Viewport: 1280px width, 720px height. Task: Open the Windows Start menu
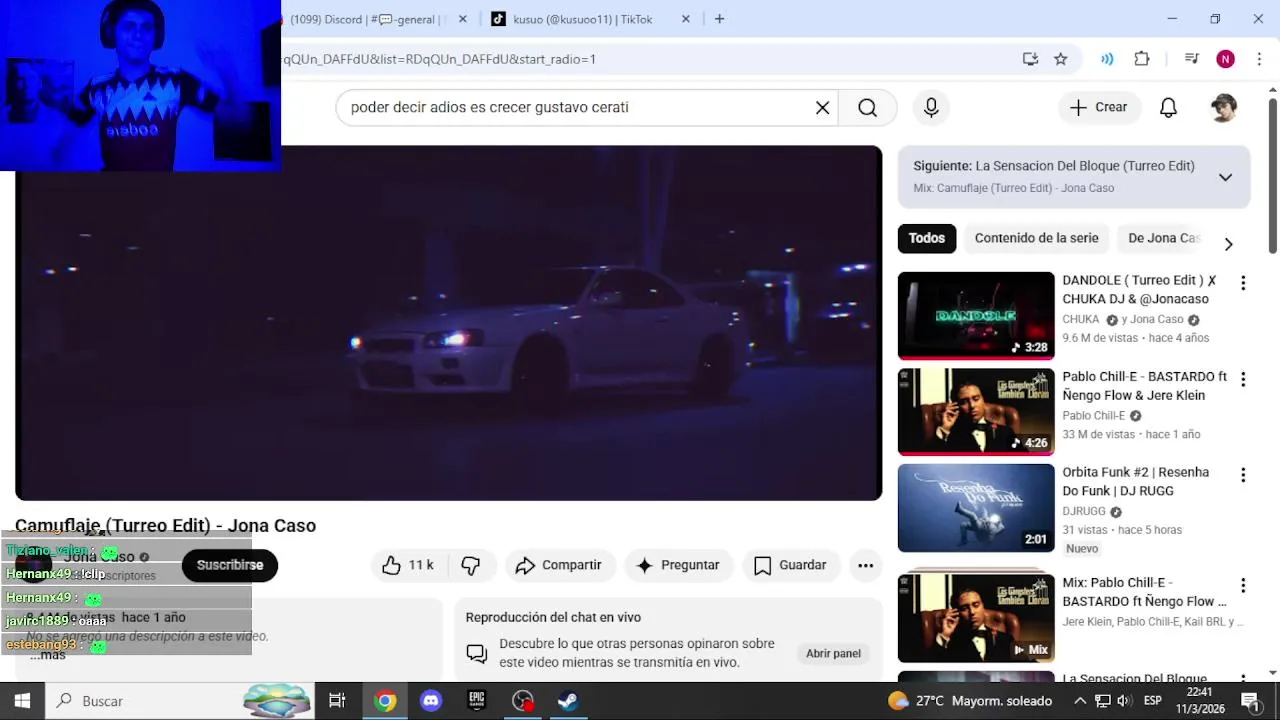coord(22,701)
